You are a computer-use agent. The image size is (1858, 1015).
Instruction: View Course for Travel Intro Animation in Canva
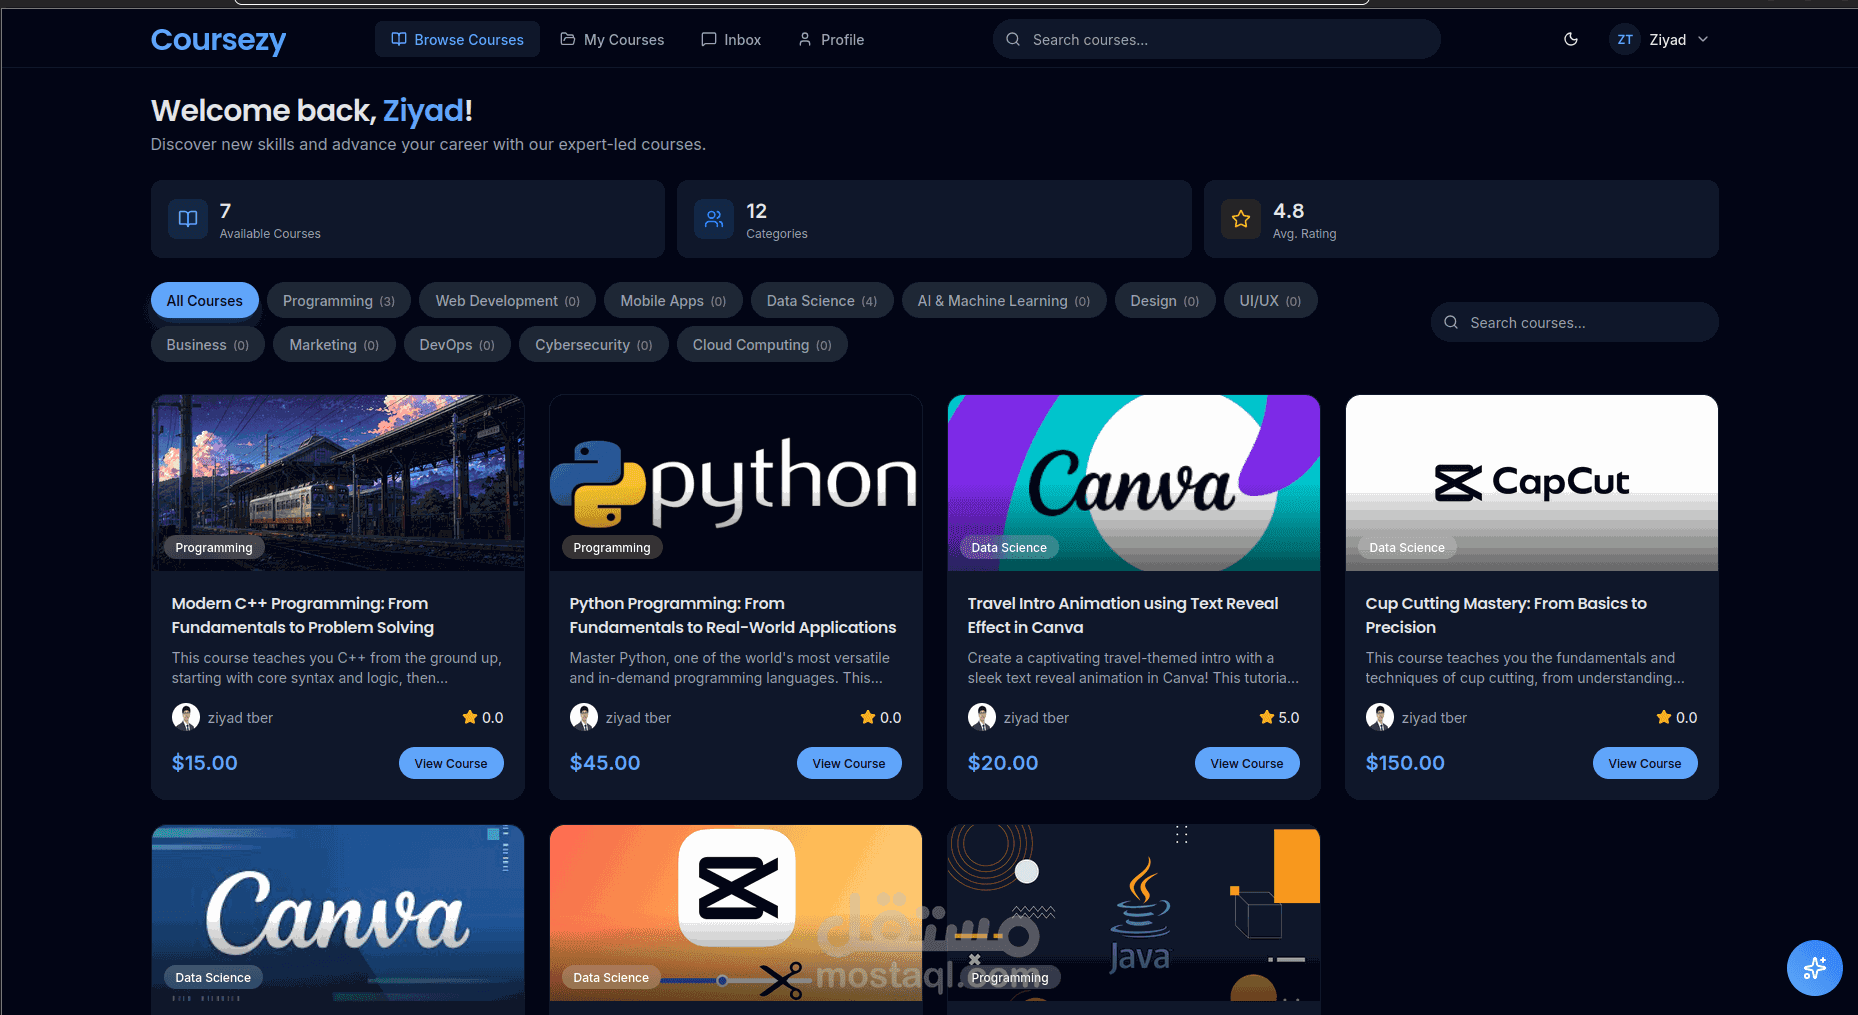(1247, 763)
